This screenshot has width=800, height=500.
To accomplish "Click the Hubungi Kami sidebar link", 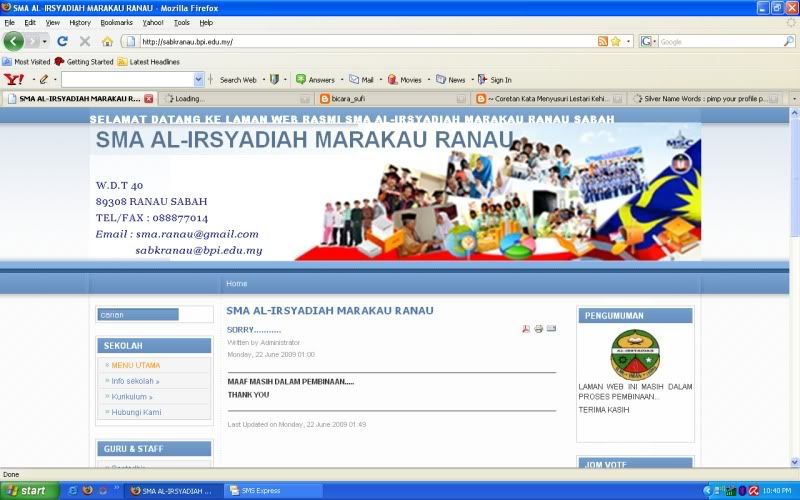I will [136, 412].
